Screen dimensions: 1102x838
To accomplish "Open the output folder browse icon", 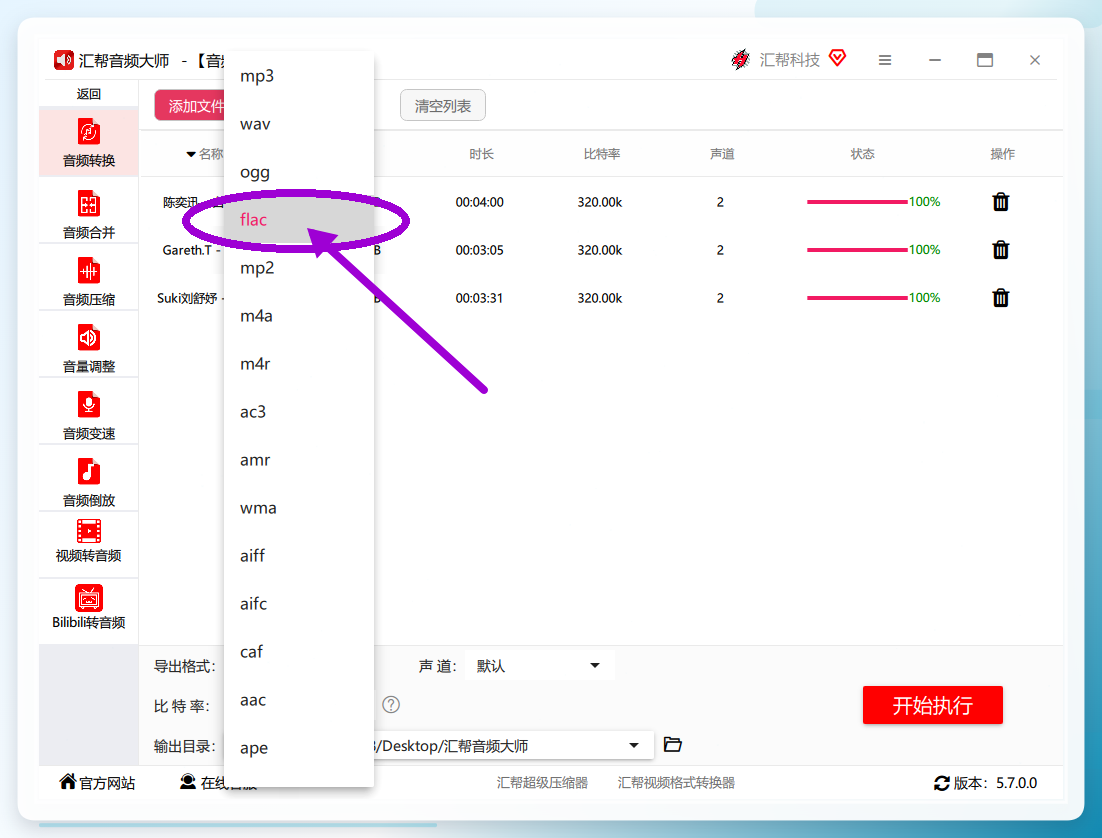I will [673, 744].
